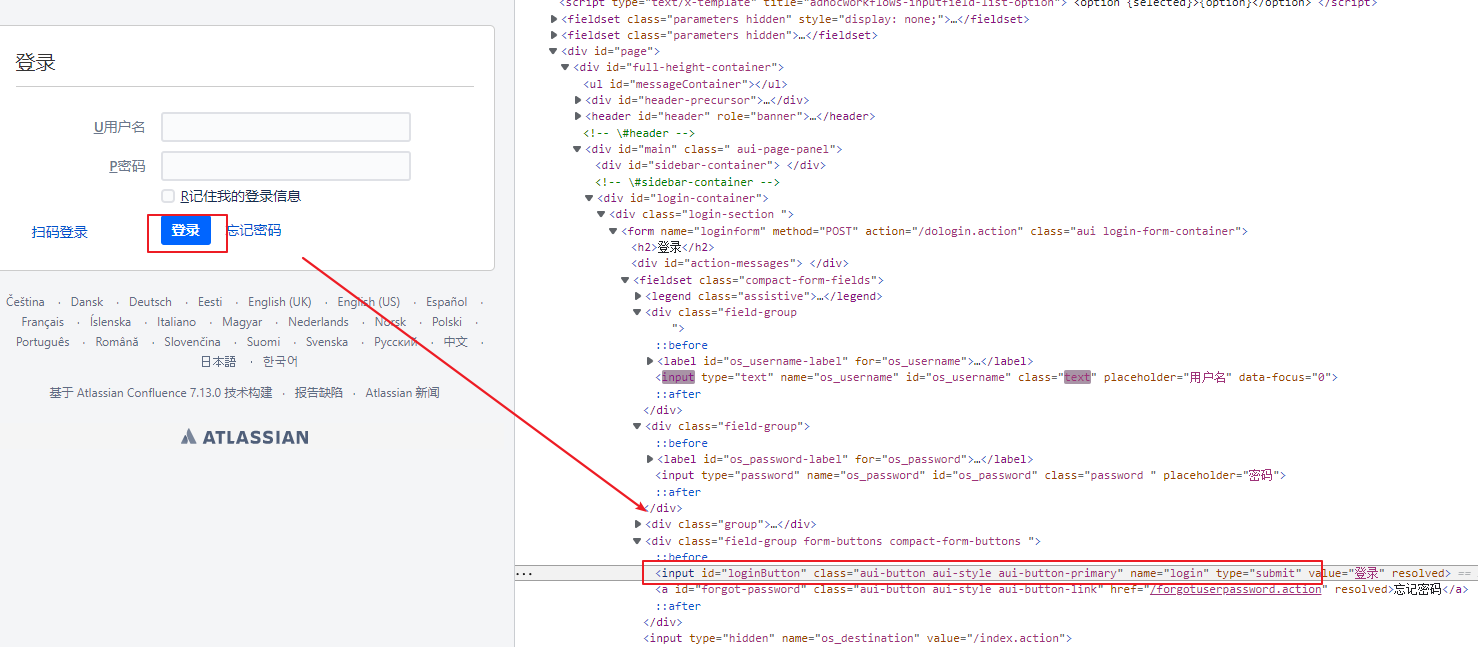1478x647 pixels.
Task: Expand the os_password-label label node
Action: click(x=650, y=459)
